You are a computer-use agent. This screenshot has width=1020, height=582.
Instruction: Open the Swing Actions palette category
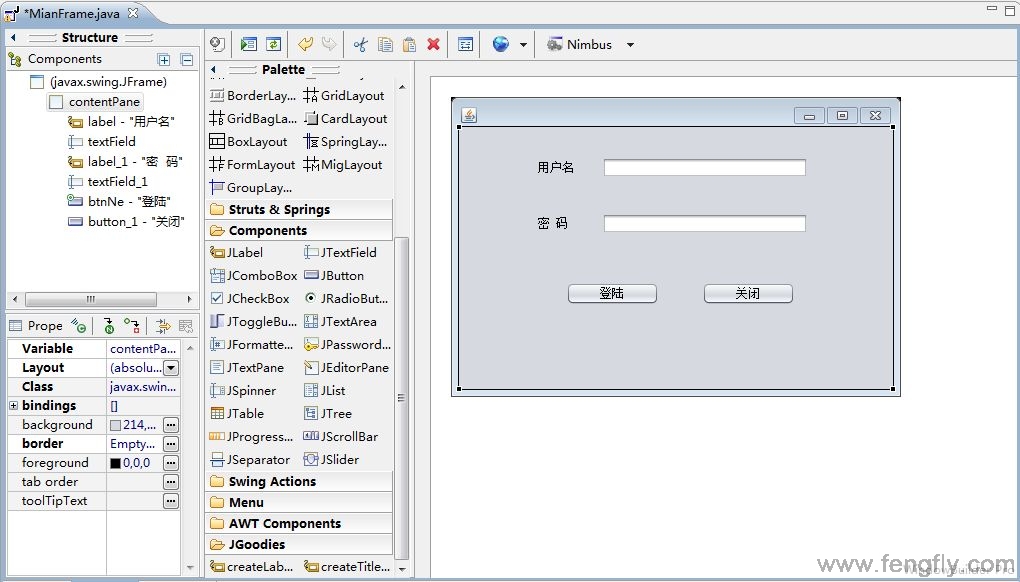point(272,481)
